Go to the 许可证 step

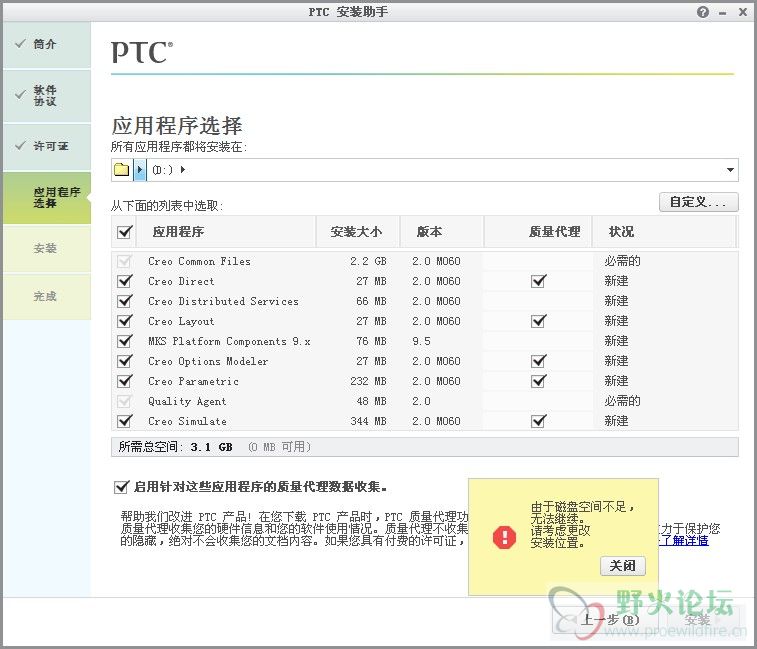(47, 146)
